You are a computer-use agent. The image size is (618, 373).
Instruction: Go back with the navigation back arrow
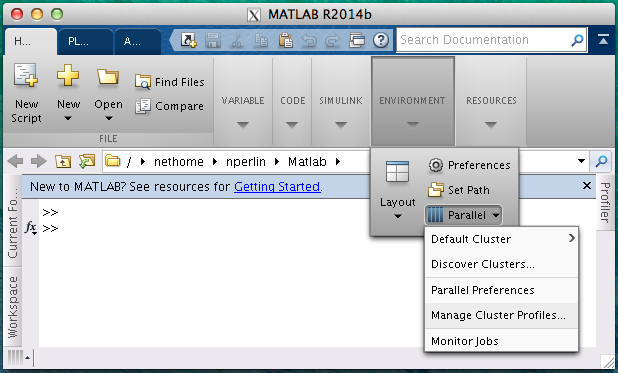click(15, 161)
